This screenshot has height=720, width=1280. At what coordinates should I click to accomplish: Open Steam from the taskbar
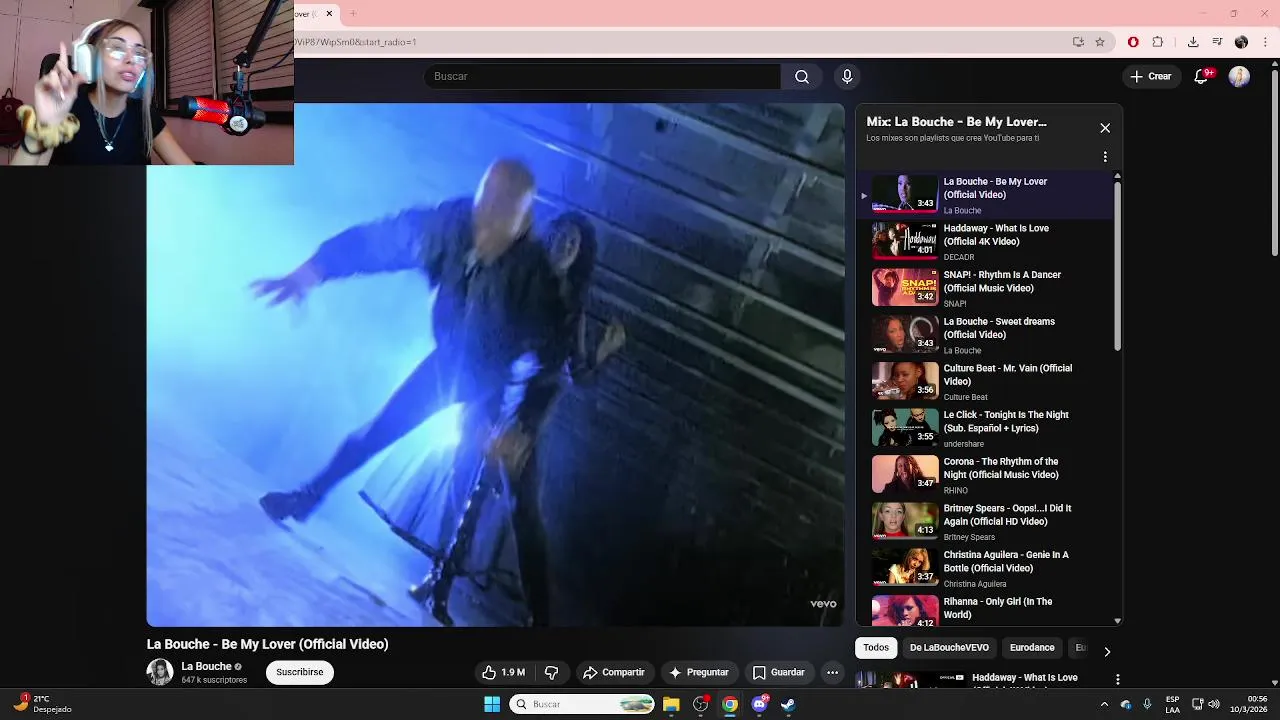tap(789, 704)
